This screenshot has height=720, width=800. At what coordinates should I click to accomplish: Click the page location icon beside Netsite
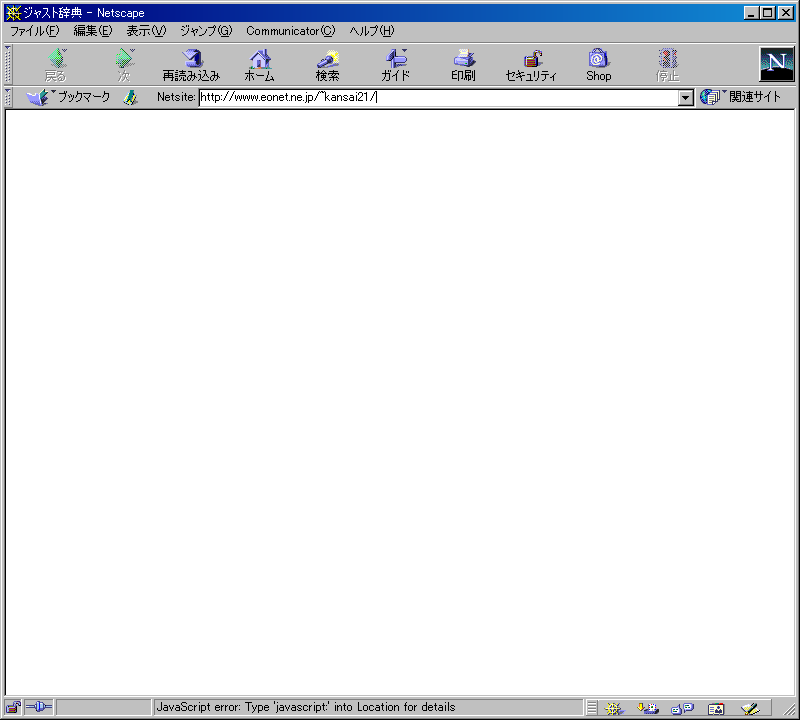[131, 97]
